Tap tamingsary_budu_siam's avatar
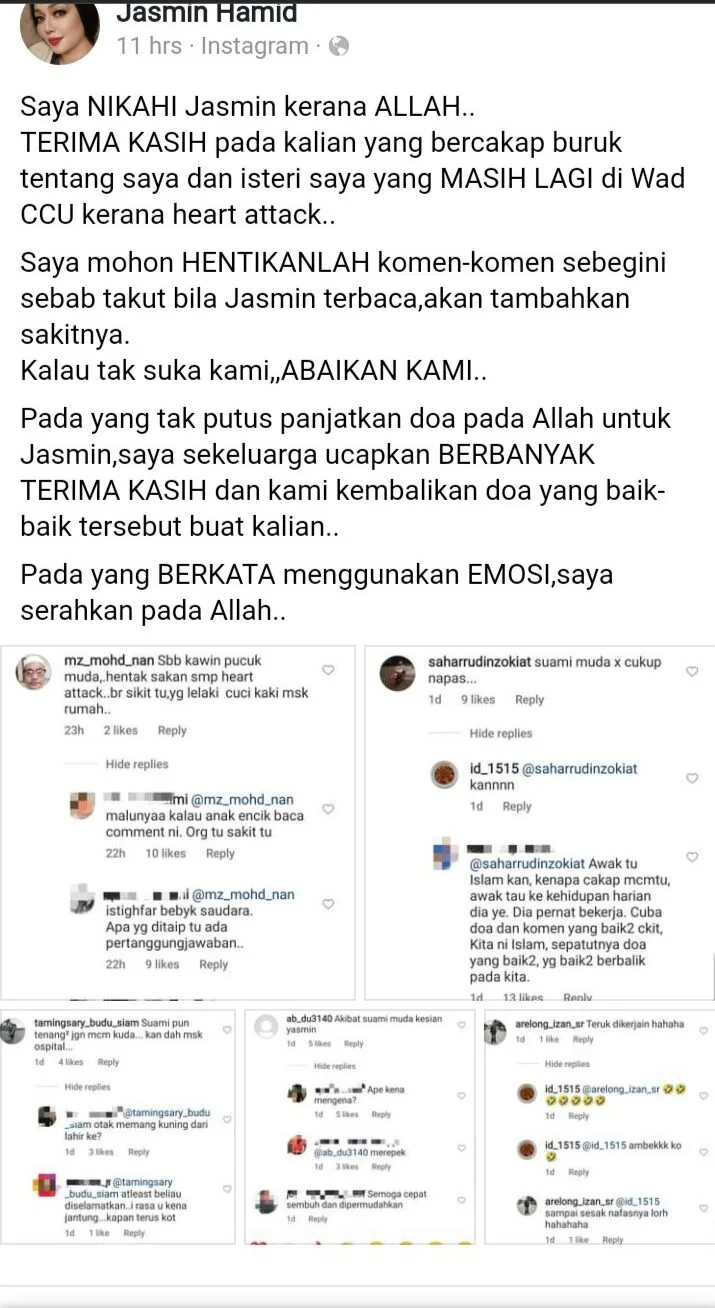 14,1030
